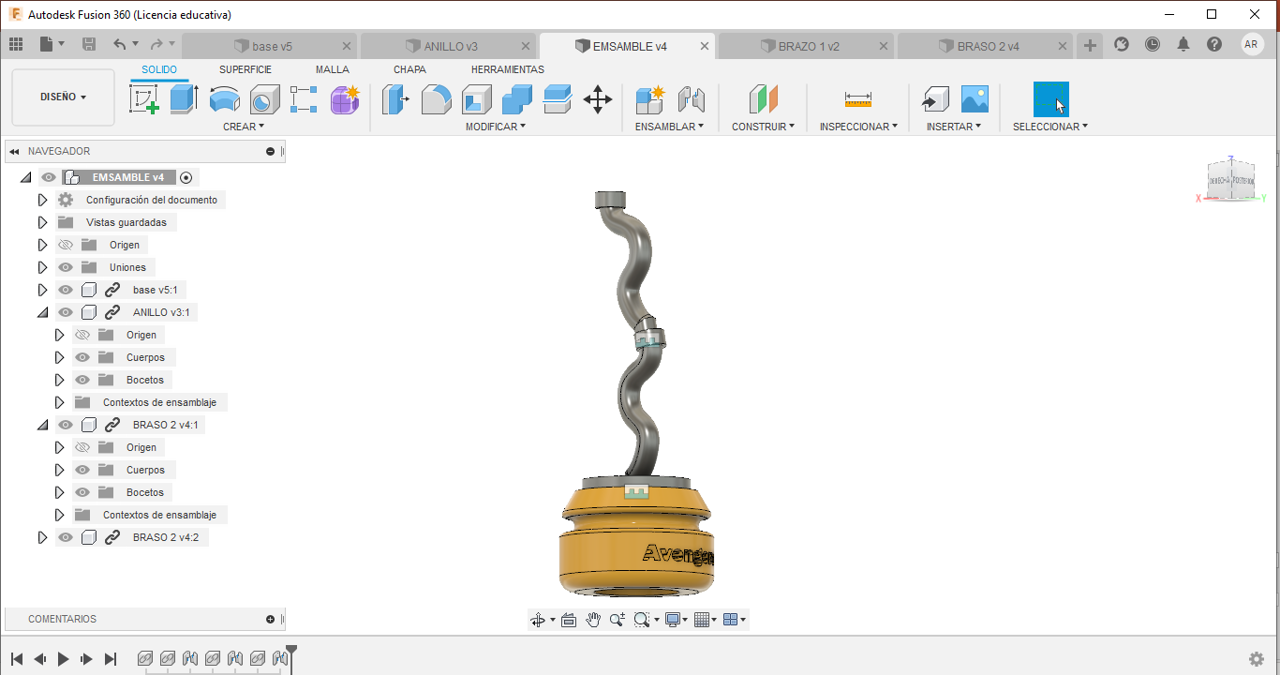
Task: Expand the BRASO 2 v4:2 node
Action: (42, 537)
